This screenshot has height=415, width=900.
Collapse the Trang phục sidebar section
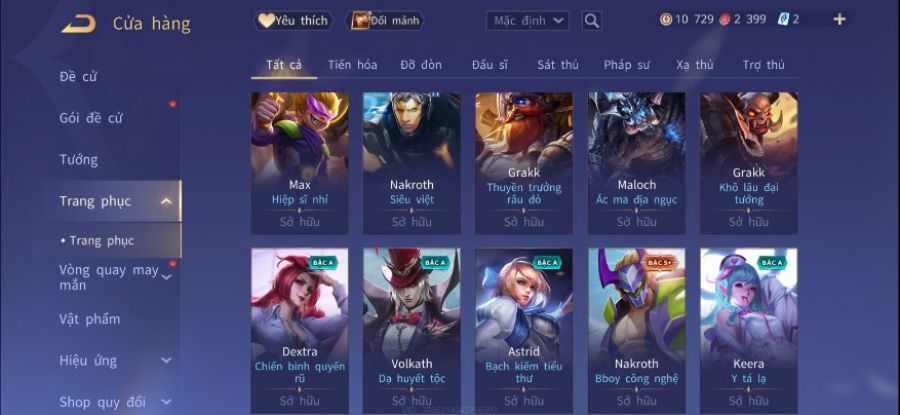(x=166, y=201)
